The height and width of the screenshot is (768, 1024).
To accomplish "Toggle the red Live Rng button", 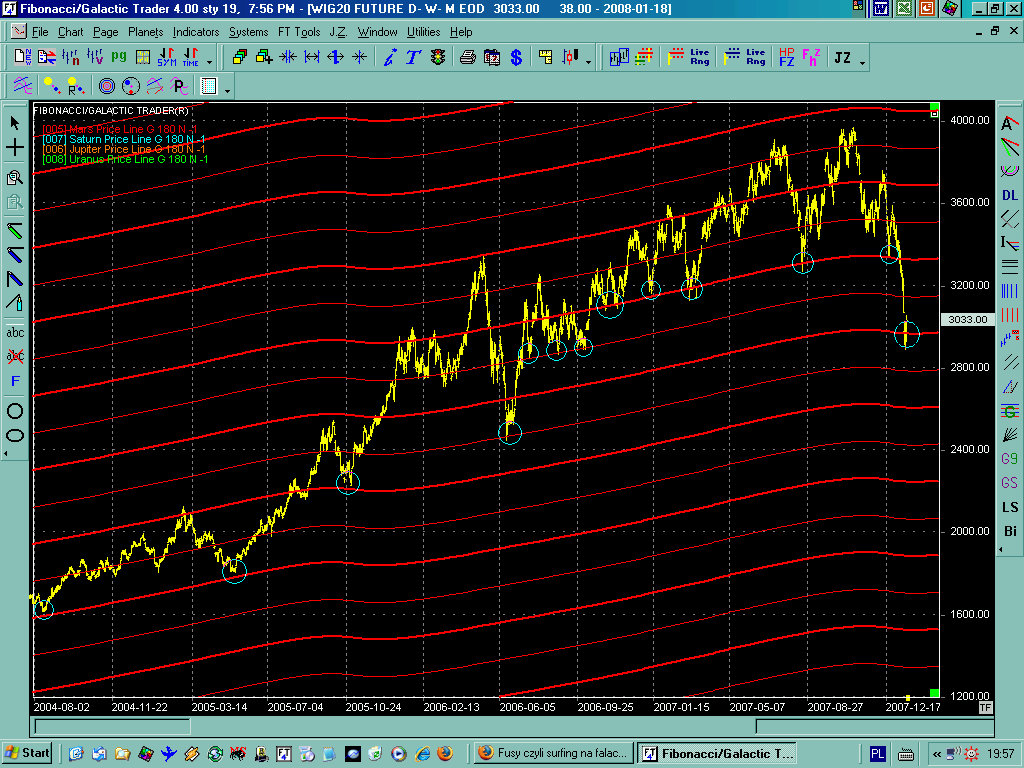I will click(689, 58).
